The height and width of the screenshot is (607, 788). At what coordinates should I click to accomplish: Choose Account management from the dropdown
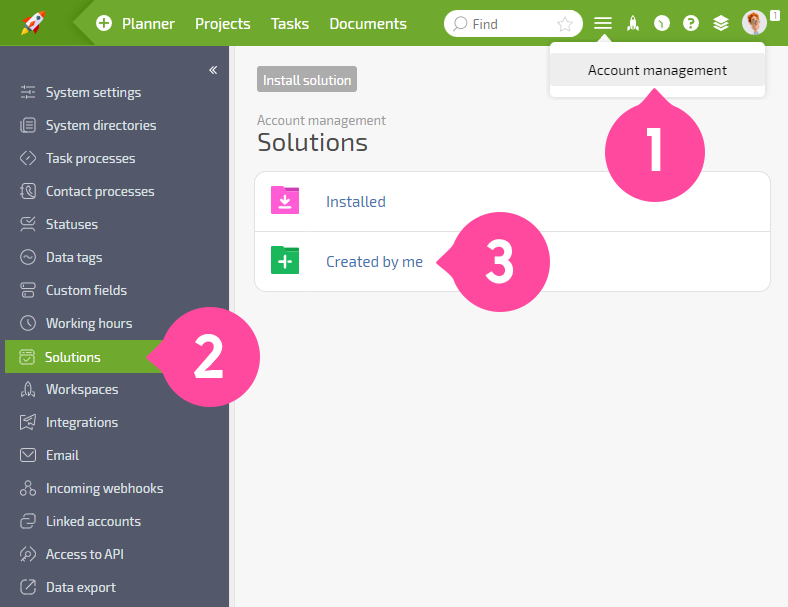click(657, 70)
